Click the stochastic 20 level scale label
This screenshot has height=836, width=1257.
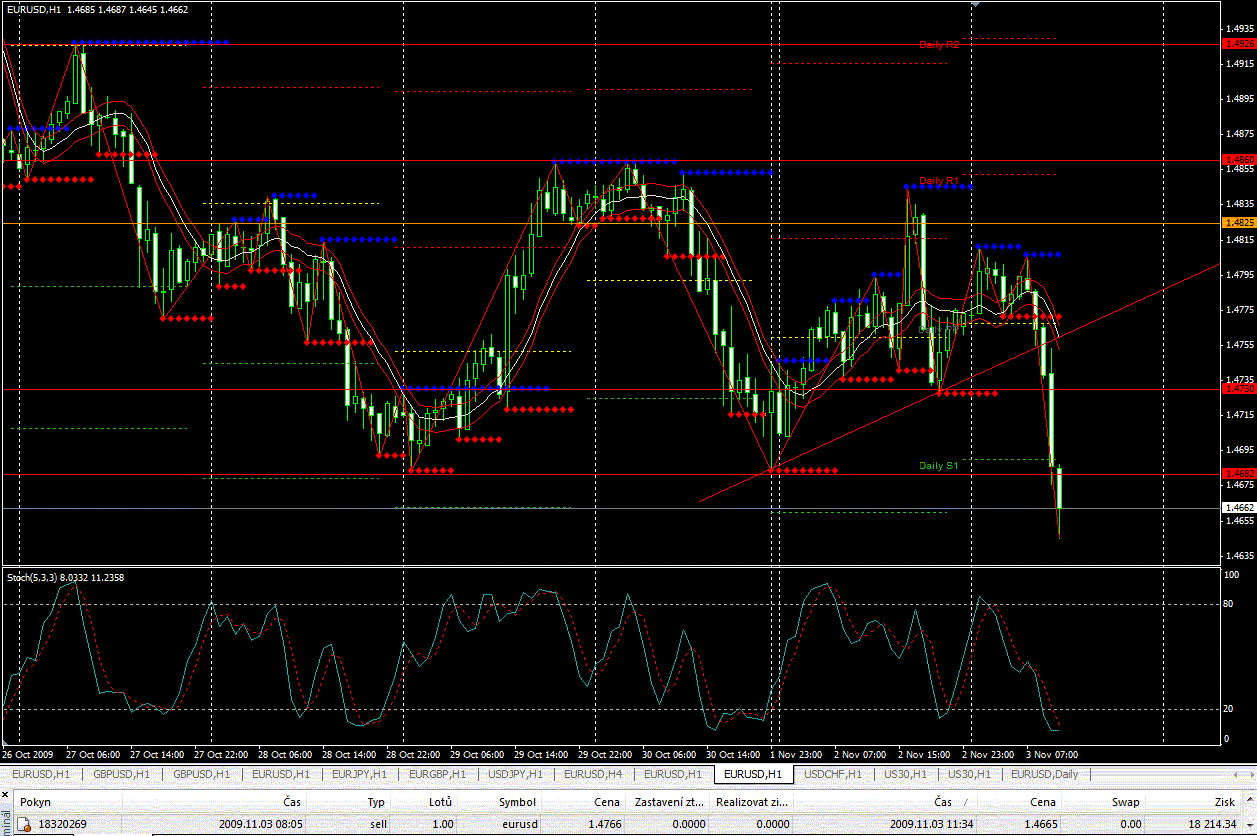click(x=1230, y=709)
